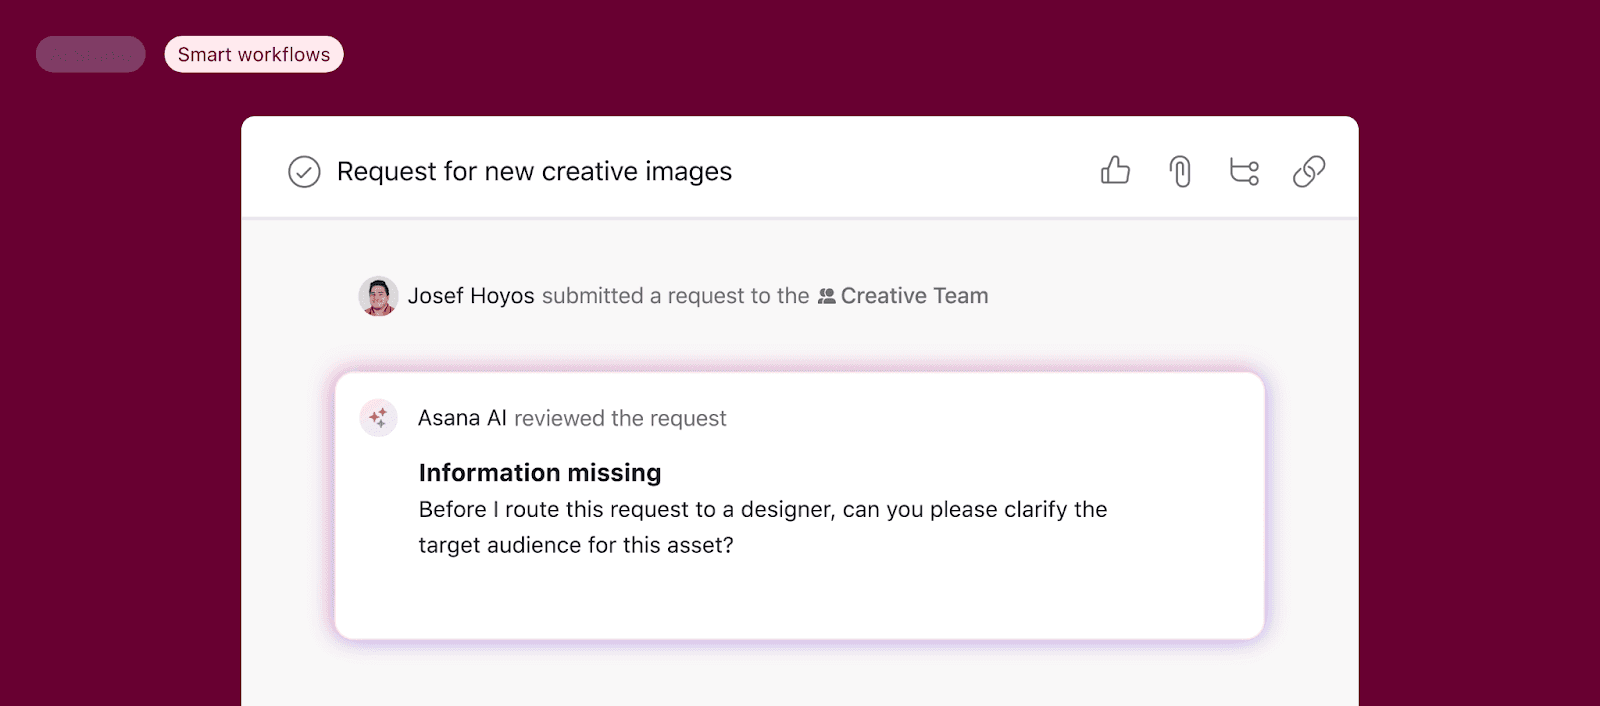Mark the task complete with the checkmark circle
1600x706 pixels.
pyautogui.click(x=304, y=172)
